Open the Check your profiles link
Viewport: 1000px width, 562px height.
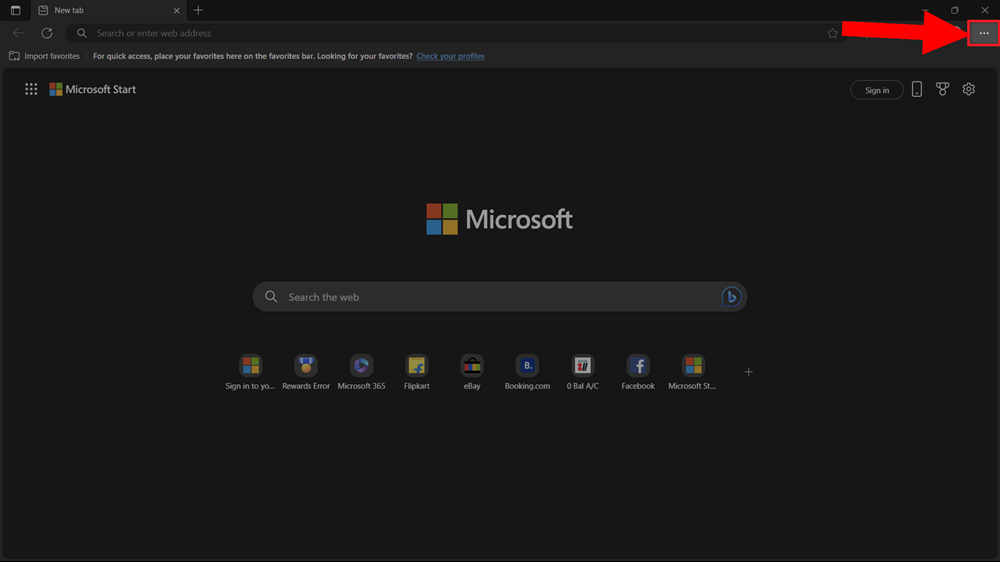pyautogui.click(x=450, y=56)
